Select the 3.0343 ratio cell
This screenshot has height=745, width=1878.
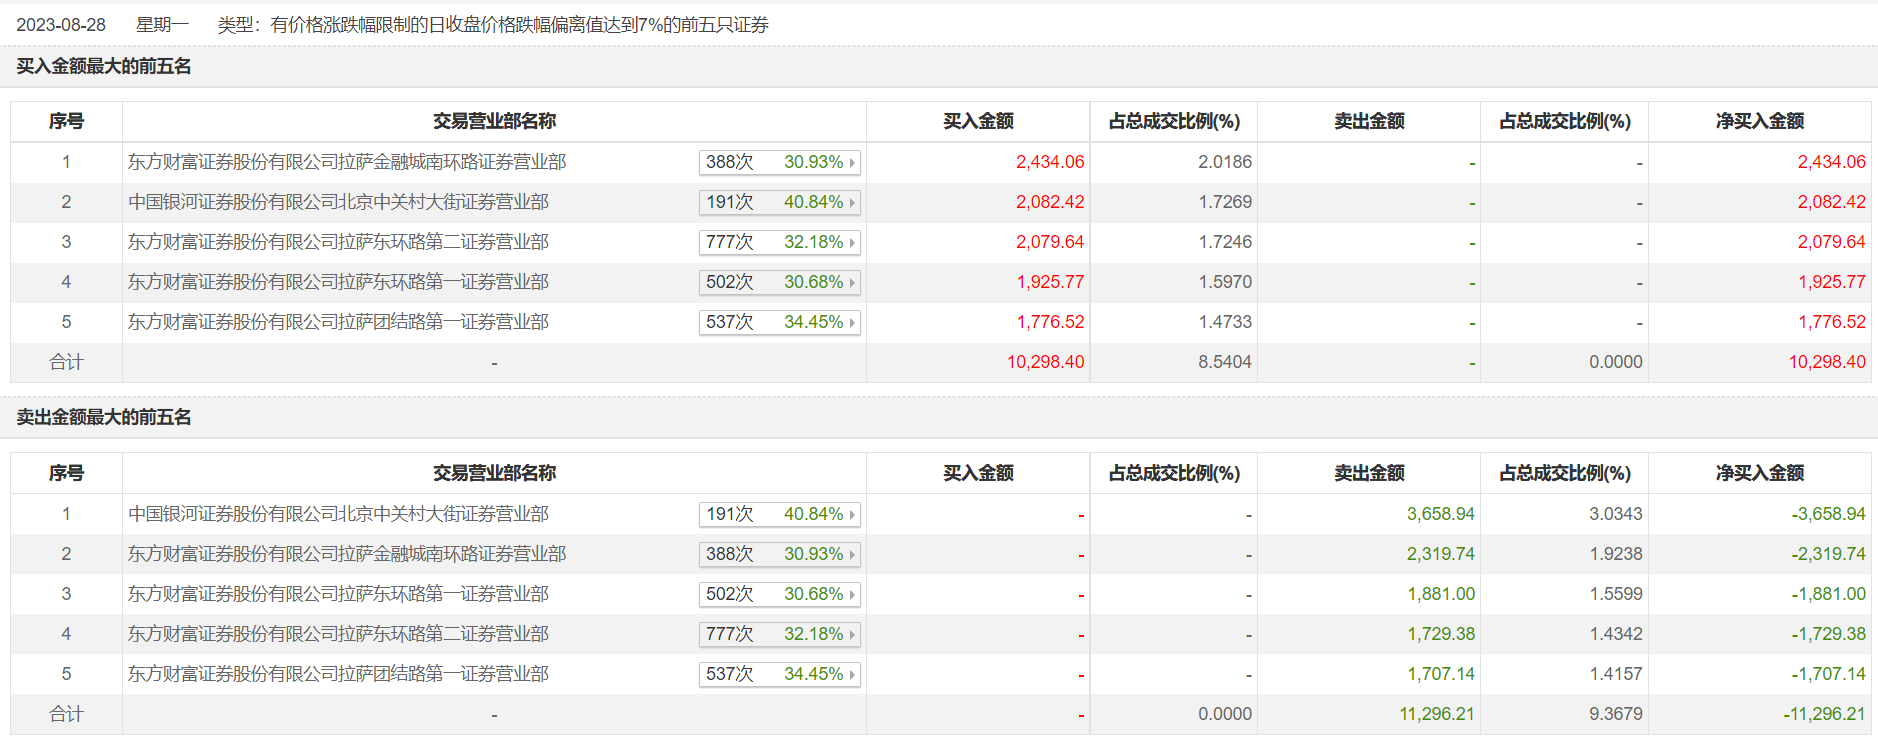[x=1616, y=514]
